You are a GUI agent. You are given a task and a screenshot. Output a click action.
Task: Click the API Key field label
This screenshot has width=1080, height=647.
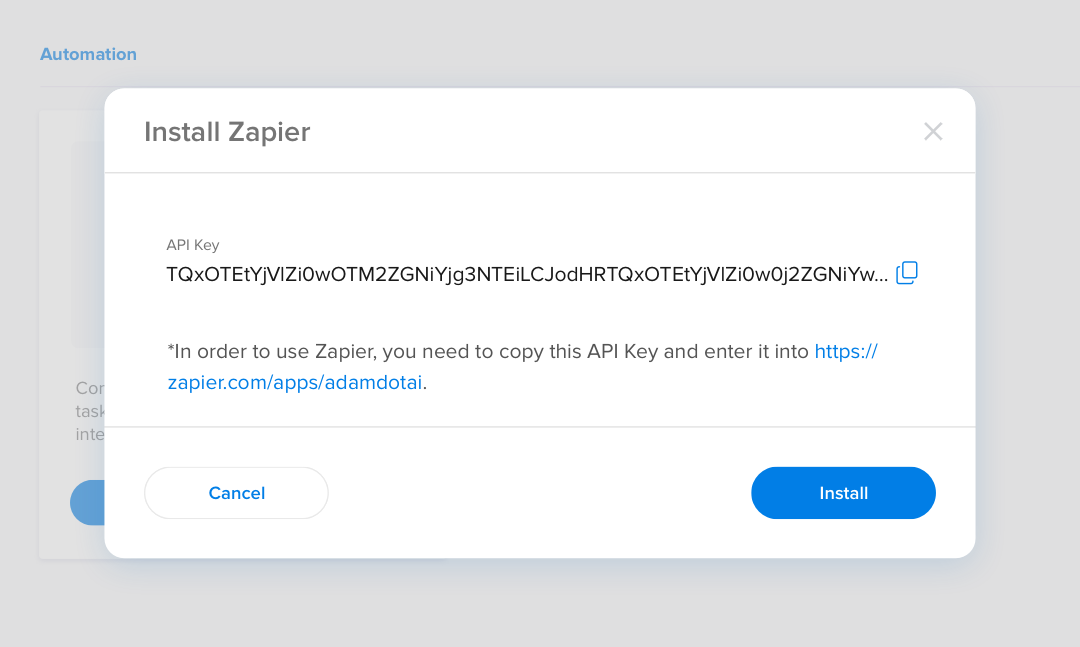click(193, 245)
